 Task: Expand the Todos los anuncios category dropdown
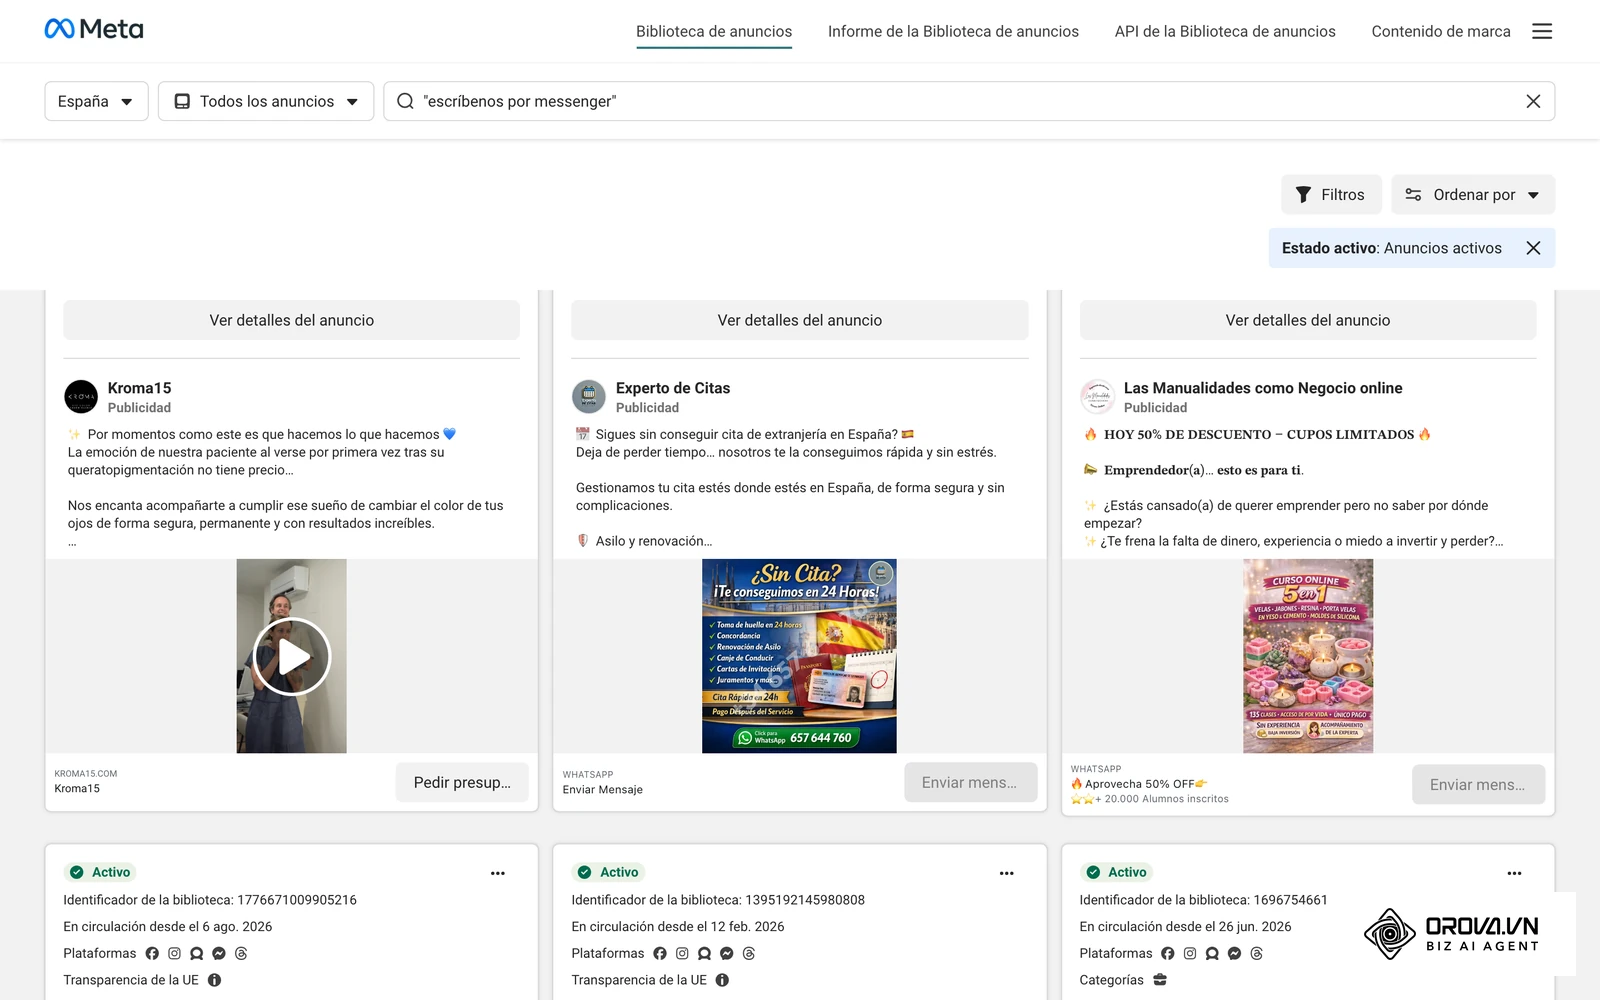(266, 101)
